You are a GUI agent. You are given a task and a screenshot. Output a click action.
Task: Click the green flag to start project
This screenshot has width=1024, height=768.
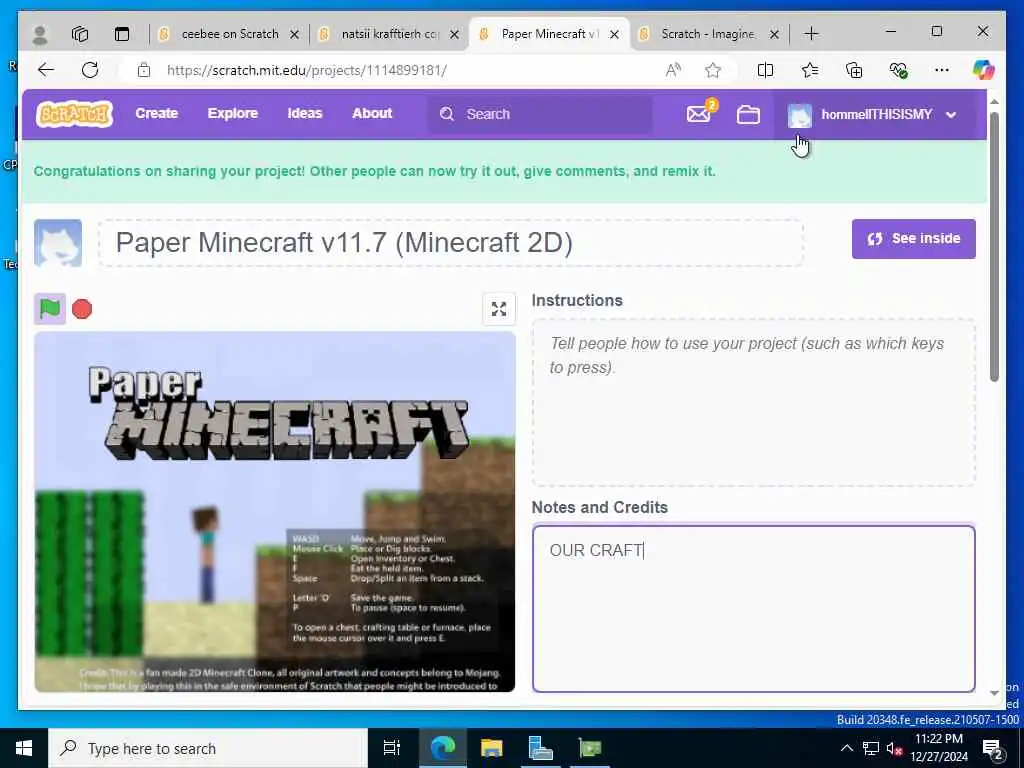click(50, 308)
